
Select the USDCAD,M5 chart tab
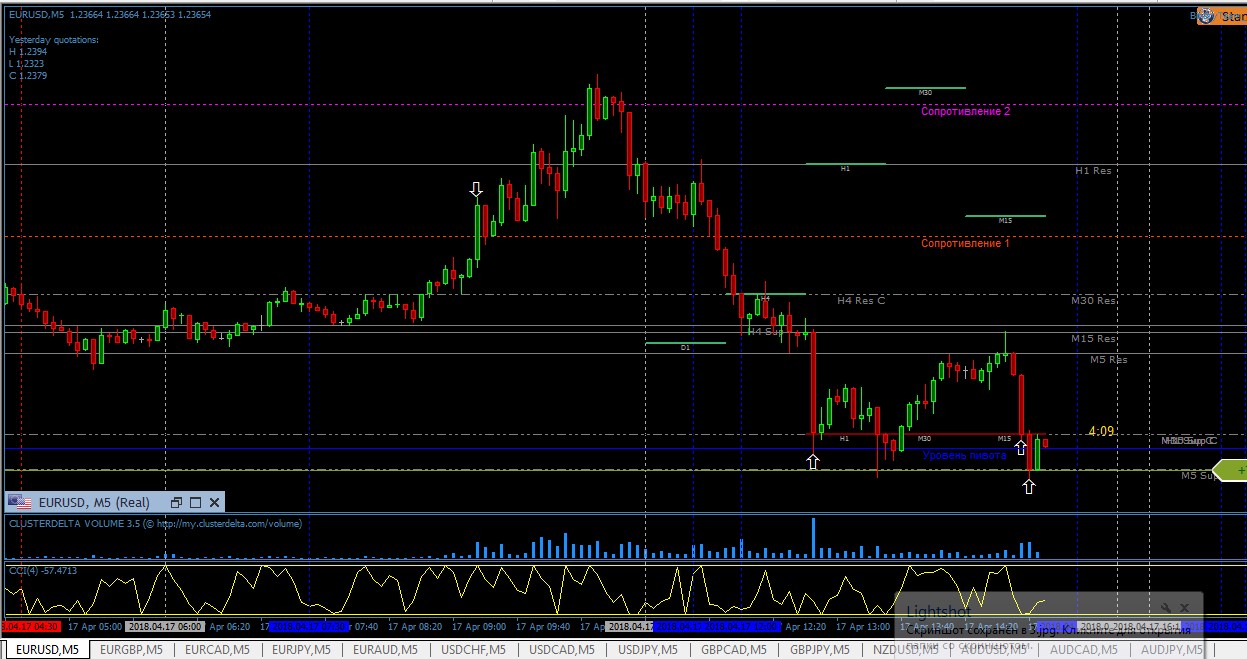pyautogui.click(x=562, y=650)
